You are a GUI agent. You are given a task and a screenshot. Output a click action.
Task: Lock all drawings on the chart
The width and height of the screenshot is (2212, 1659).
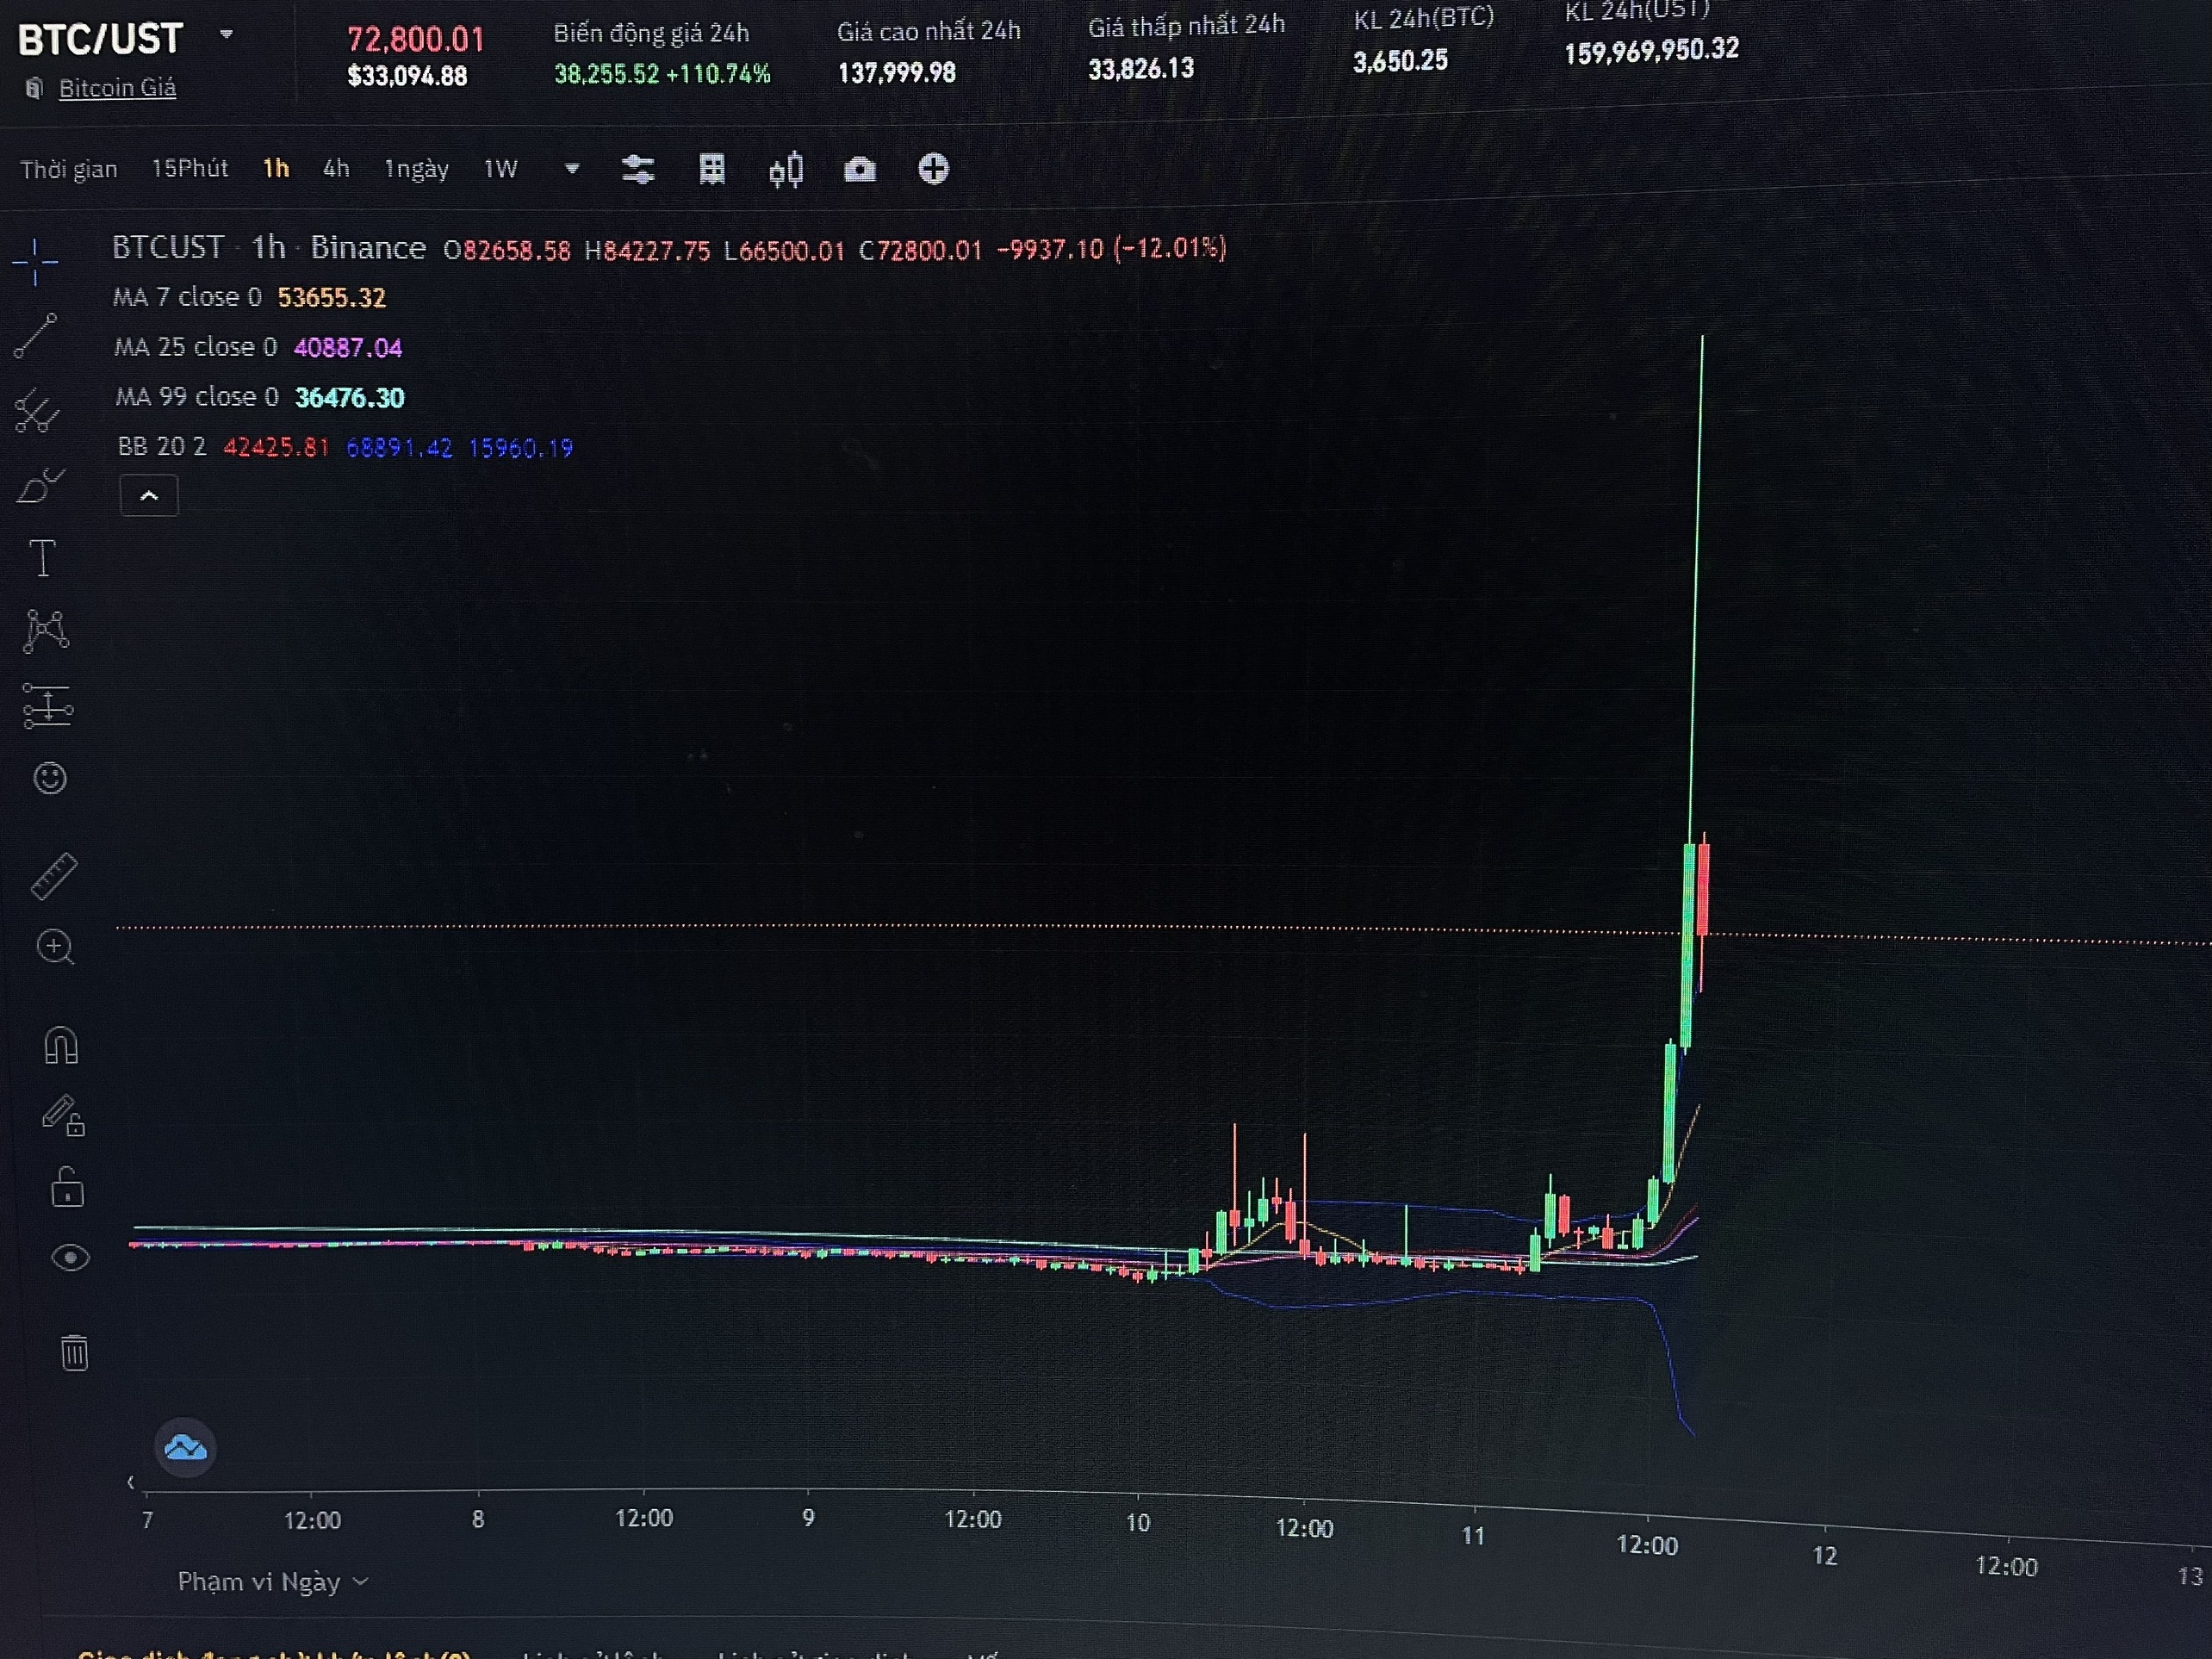click(66, 1188)
